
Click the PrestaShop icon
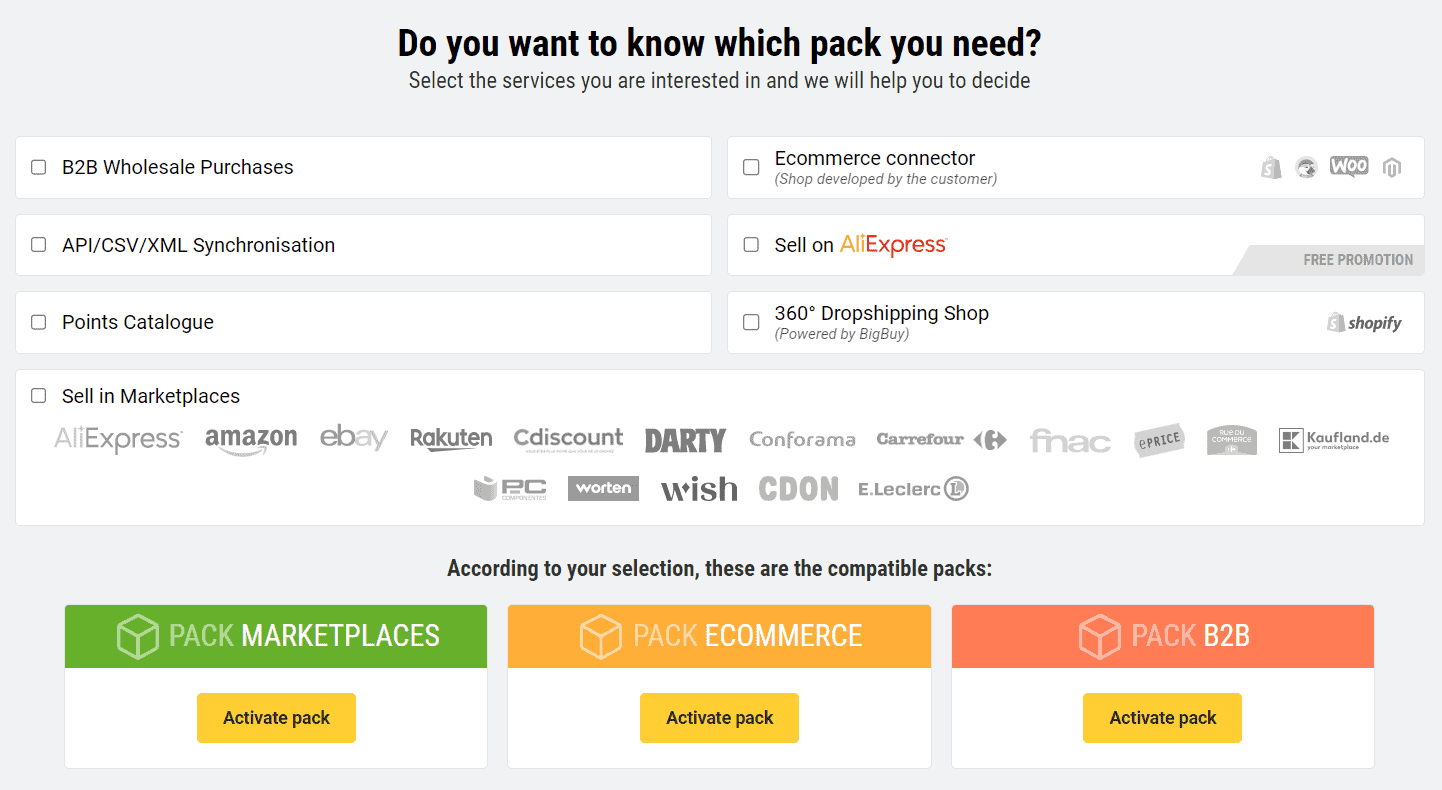[x=1307, y=167]
